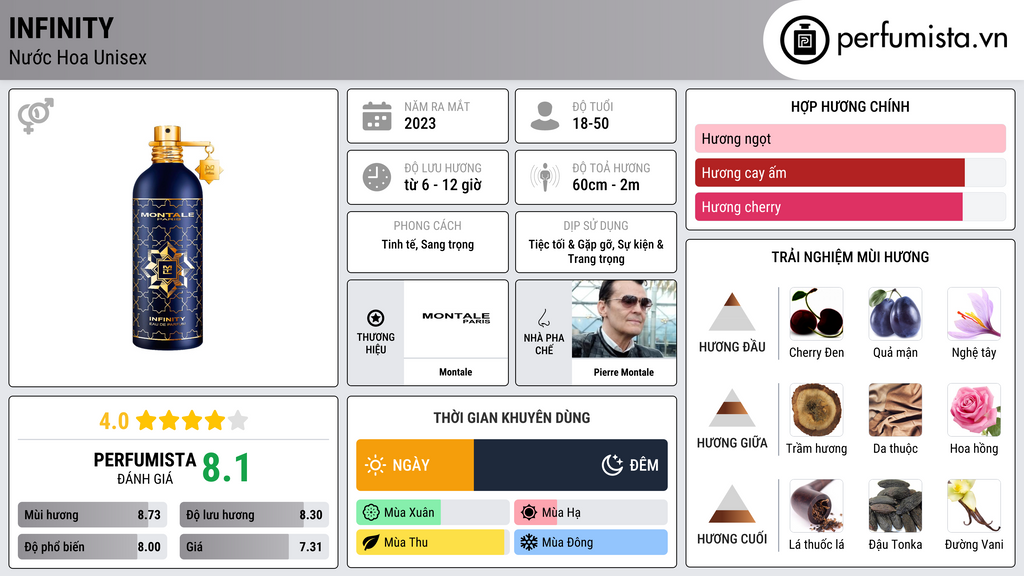Click the Pierre Montale perfumer photo
This screenshot has height=576, width=1024.
tap(624, 319)
